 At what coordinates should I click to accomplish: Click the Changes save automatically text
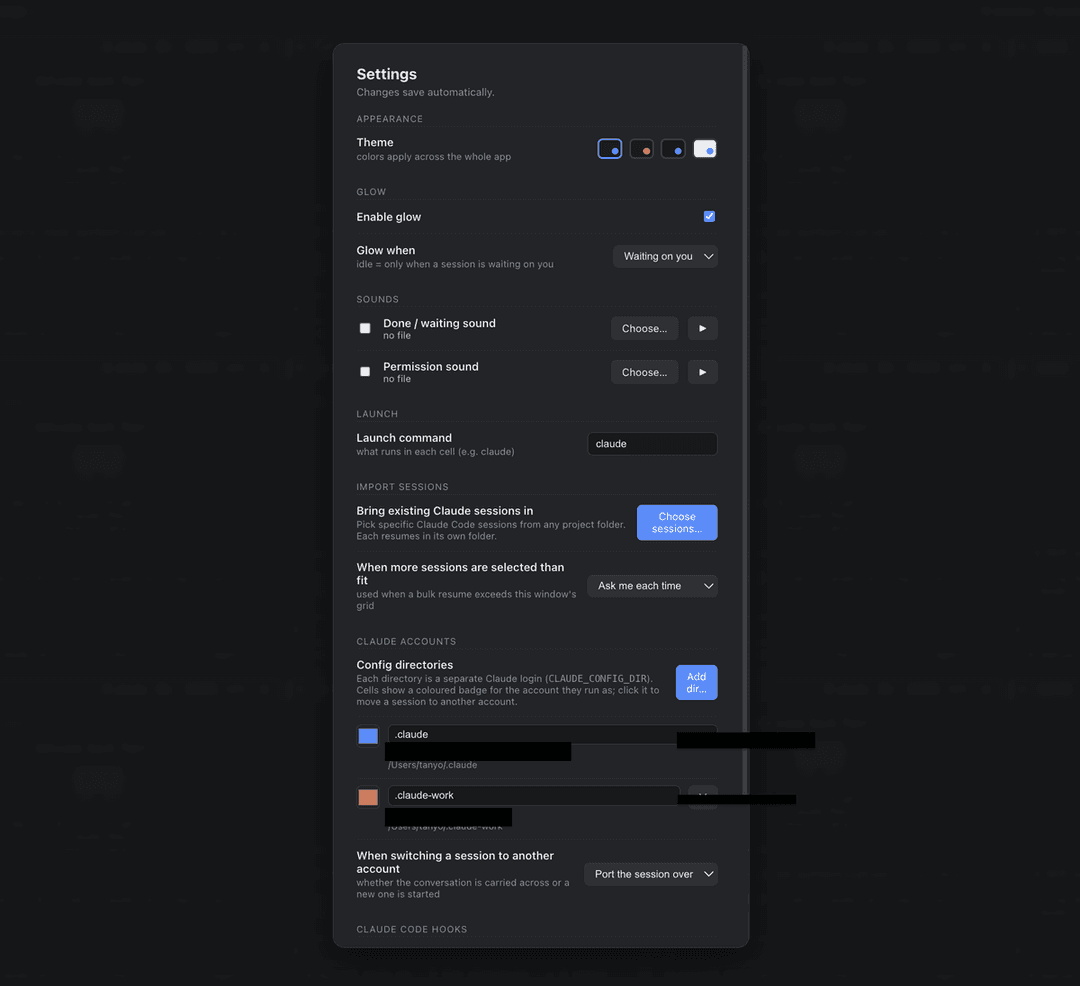tap(425, 92)
